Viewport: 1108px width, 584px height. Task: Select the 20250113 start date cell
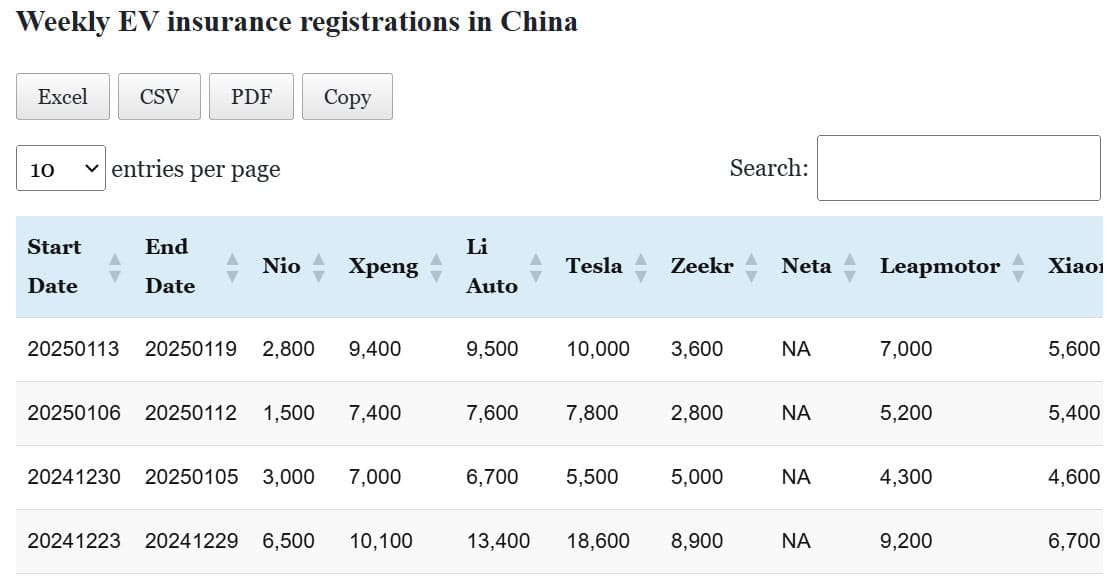tap(73, 349)
